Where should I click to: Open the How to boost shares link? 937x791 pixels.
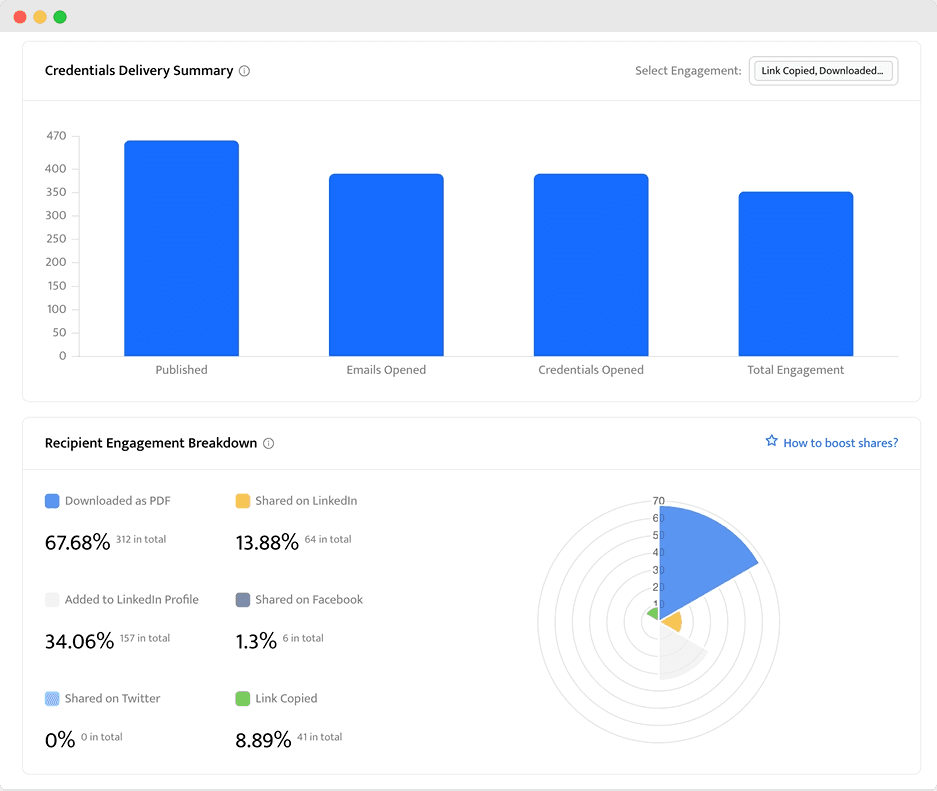click(x=840, y=443)
